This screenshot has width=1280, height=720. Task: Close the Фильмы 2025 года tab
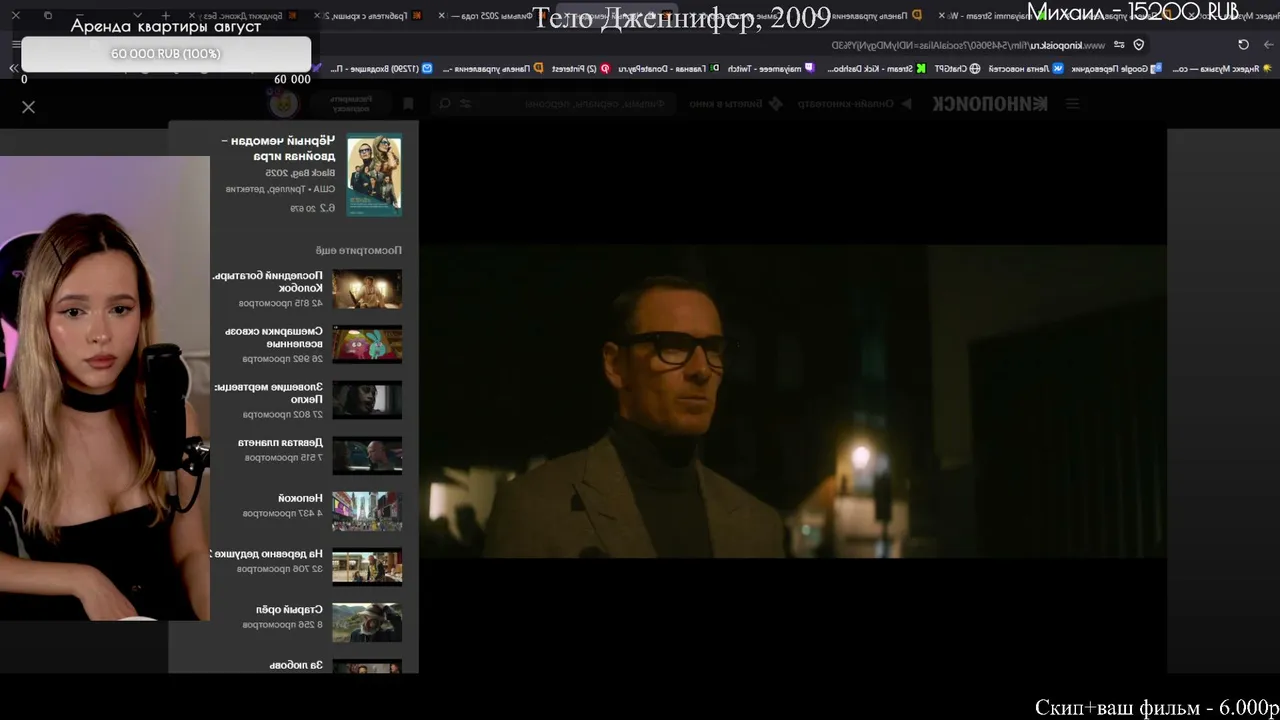[x=443, y=16]
